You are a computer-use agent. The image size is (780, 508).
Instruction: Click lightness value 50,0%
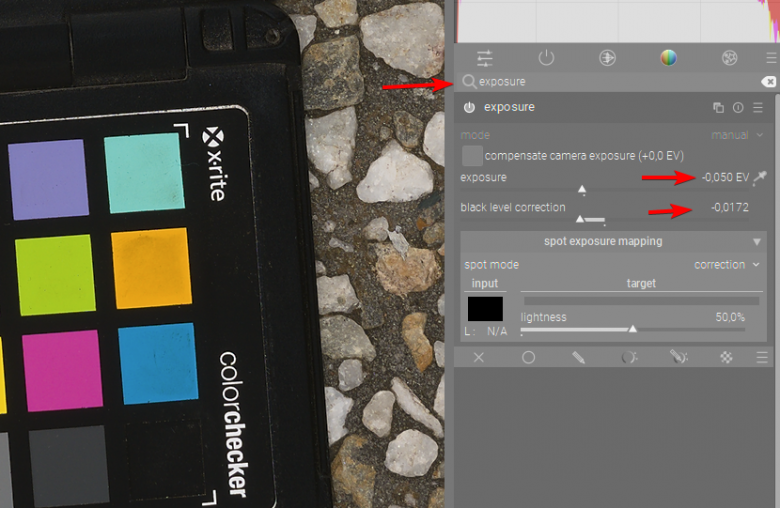tap(730, 317)
